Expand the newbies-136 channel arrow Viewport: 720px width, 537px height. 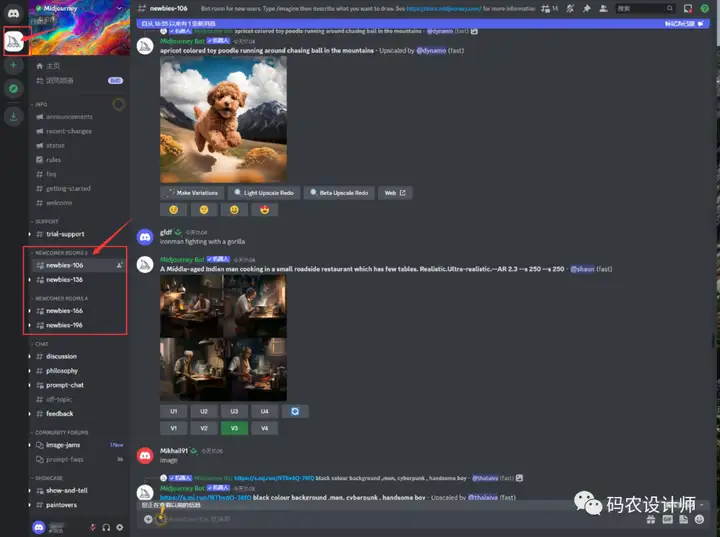30,280
